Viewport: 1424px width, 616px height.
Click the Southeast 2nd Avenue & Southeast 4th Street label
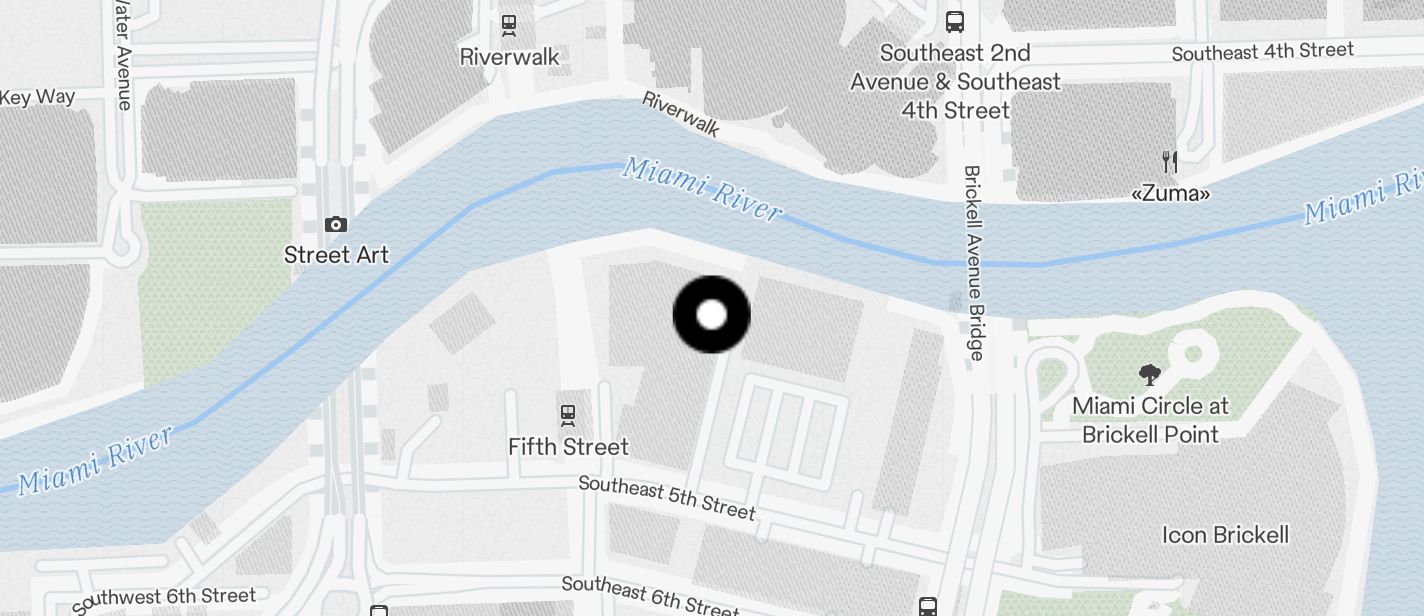955,81
